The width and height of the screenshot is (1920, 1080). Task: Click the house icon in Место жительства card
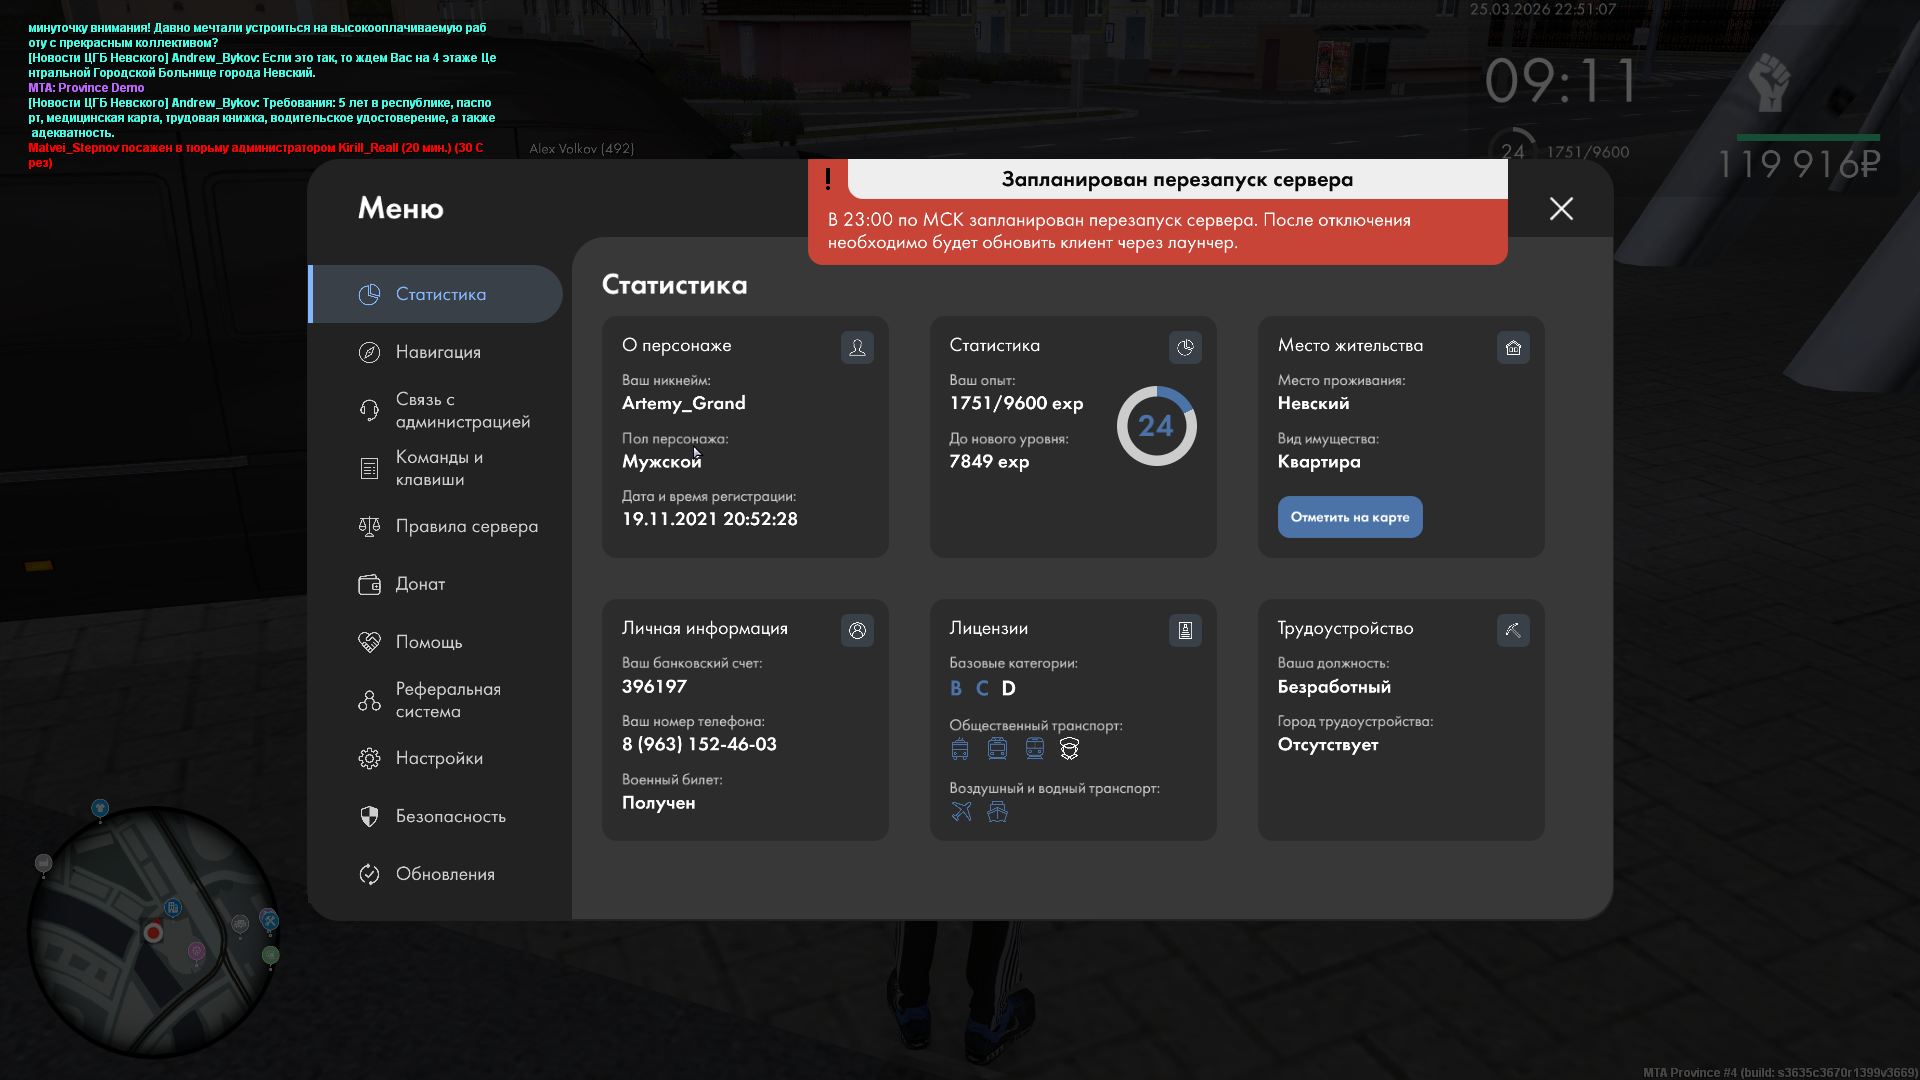point(1513,347)
